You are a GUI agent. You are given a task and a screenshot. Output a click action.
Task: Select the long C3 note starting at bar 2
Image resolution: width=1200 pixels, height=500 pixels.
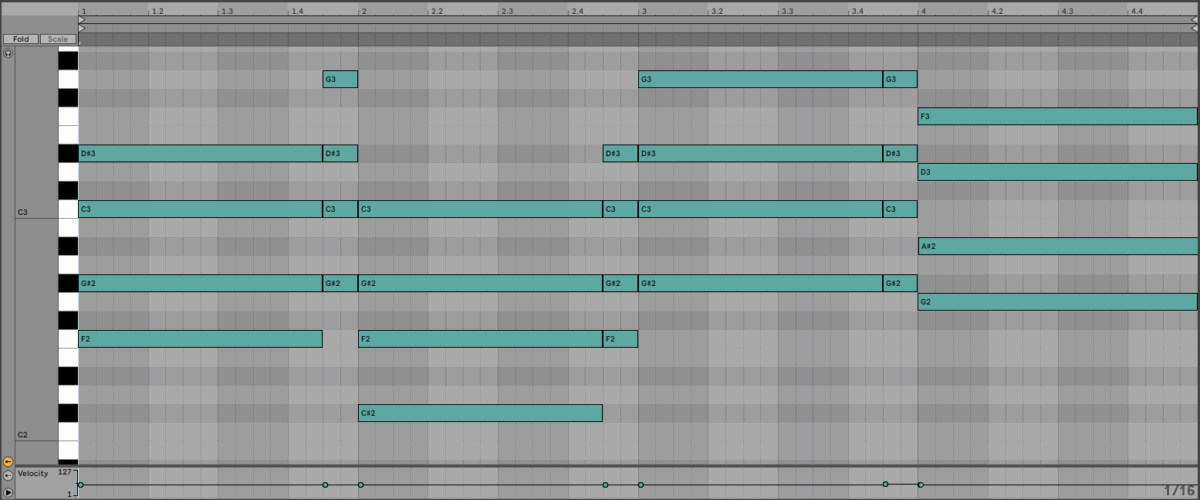[x=480, y=209]
